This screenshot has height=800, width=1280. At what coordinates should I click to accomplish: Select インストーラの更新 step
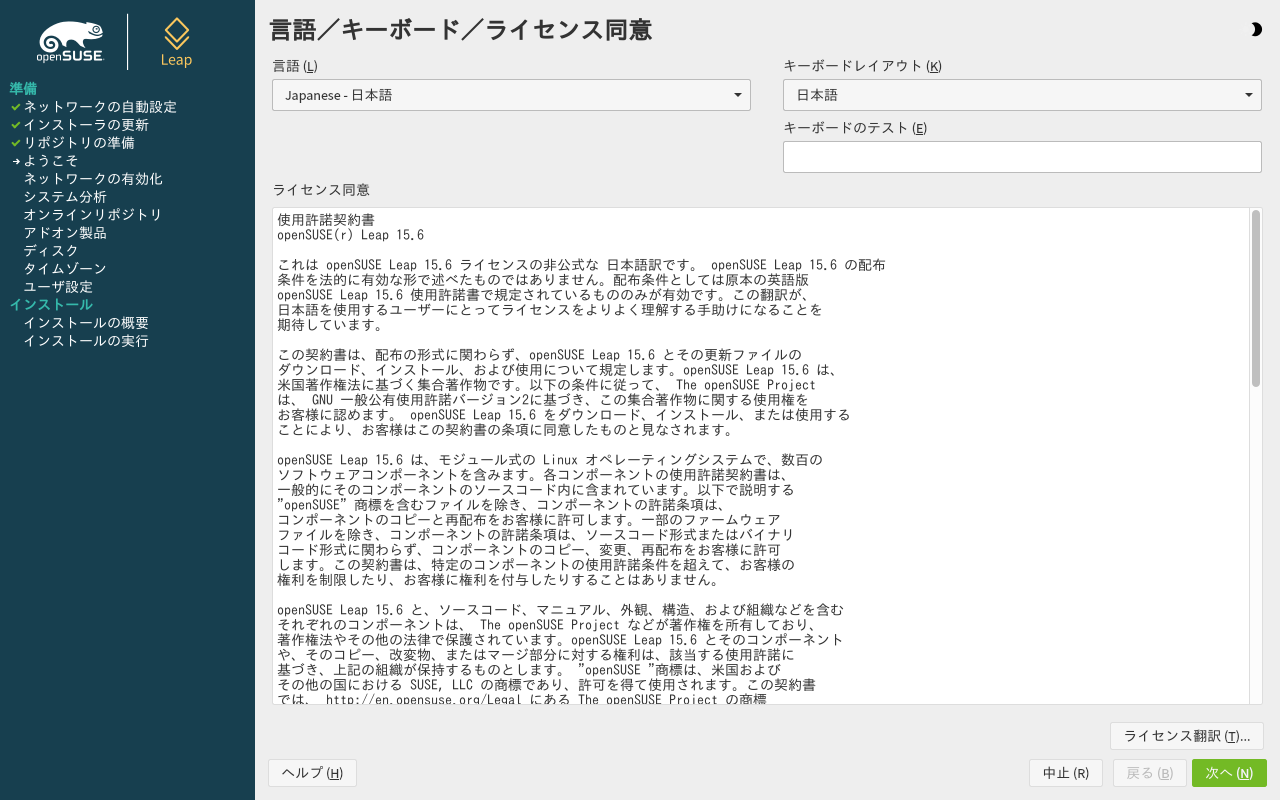(86, 124)
